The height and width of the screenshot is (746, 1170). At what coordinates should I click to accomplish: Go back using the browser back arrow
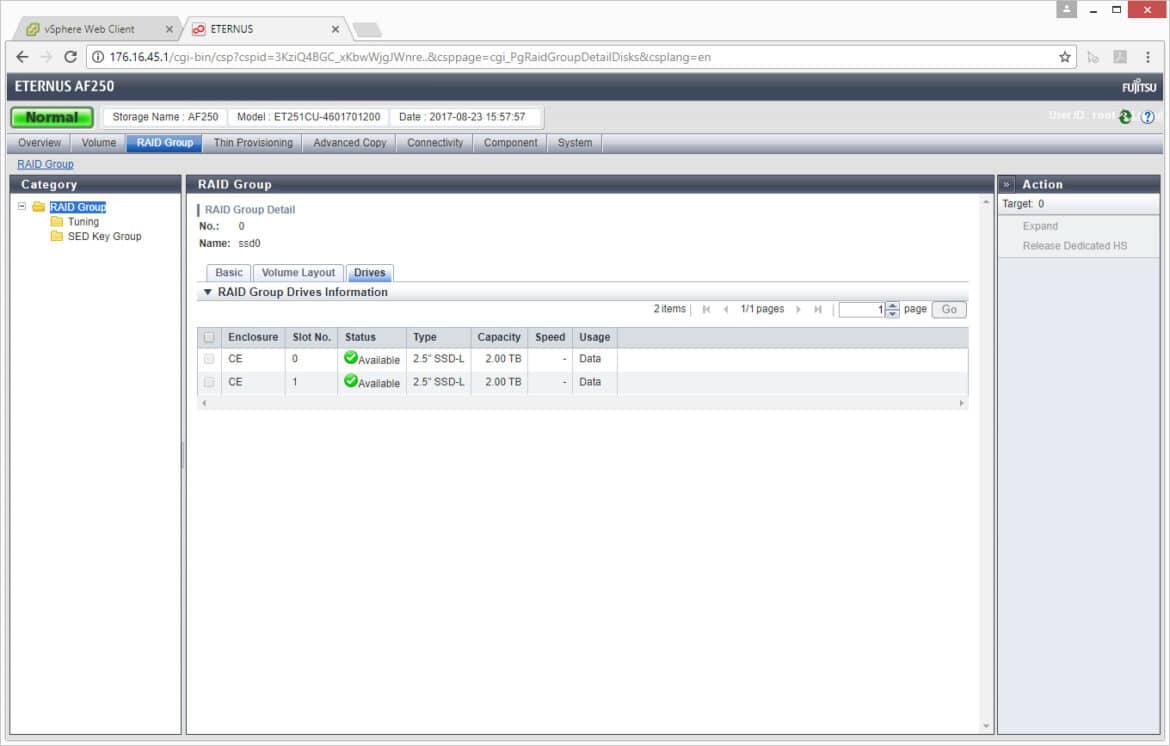22,57
